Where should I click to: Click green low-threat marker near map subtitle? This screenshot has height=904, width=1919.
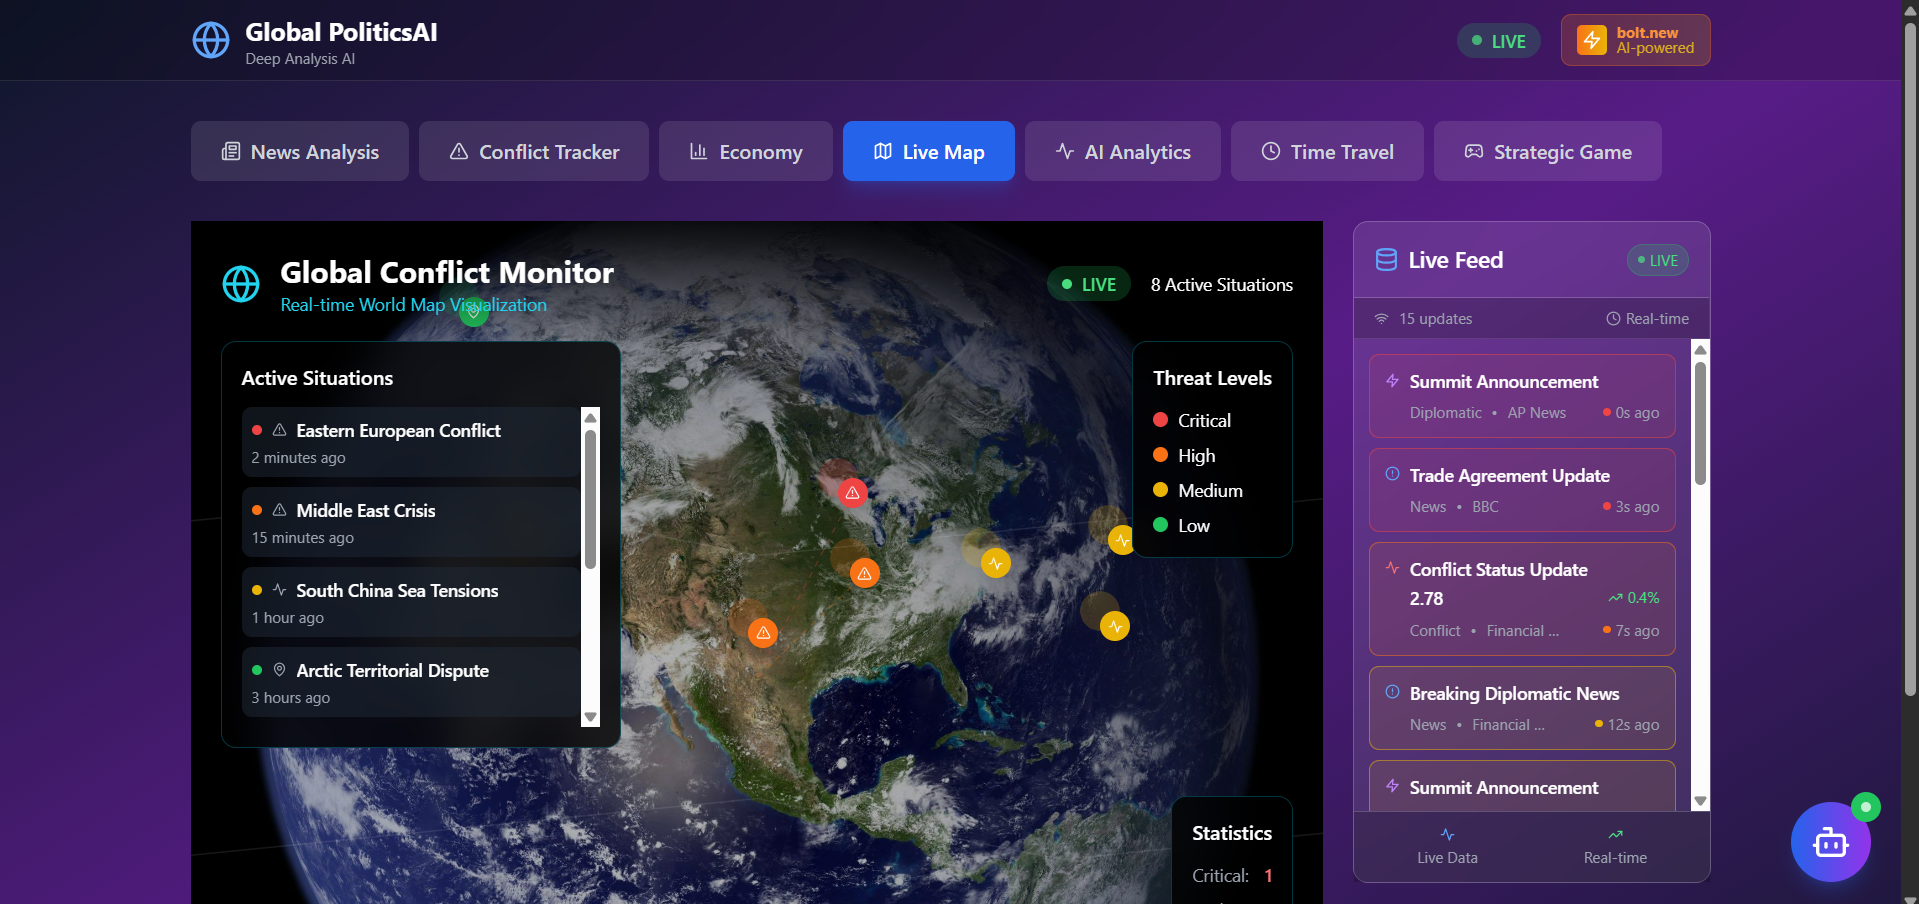pyautogui.click(x=474, y=312)
